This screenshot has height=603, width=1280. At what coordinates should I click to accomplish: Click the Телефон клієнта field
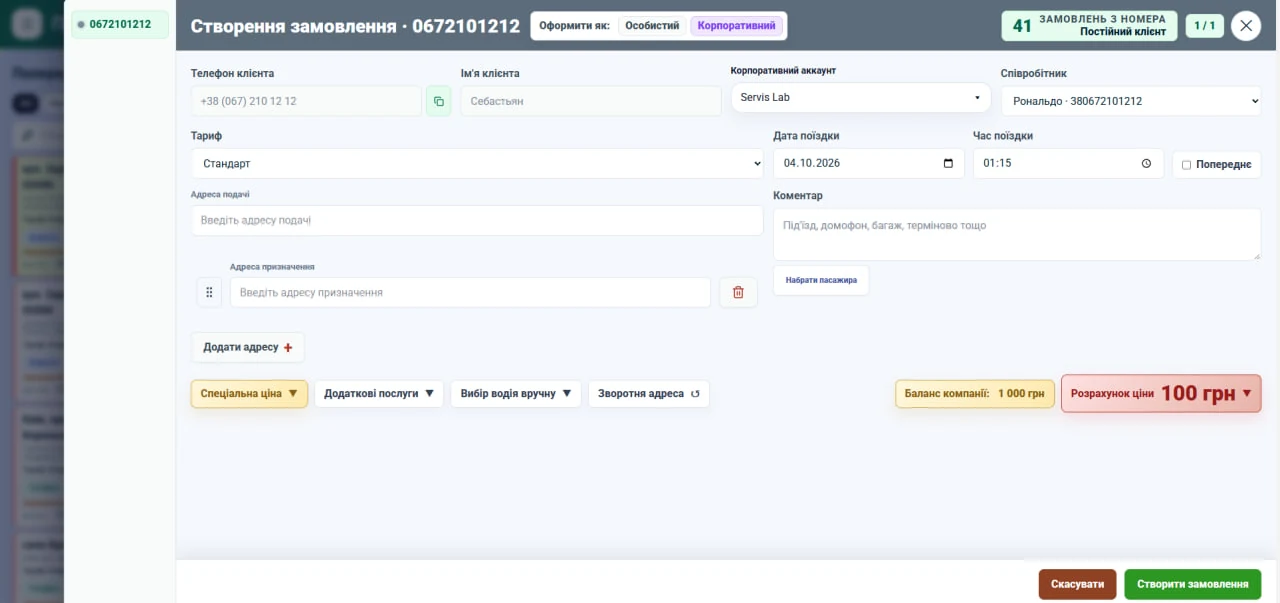[x=306, y=101]
